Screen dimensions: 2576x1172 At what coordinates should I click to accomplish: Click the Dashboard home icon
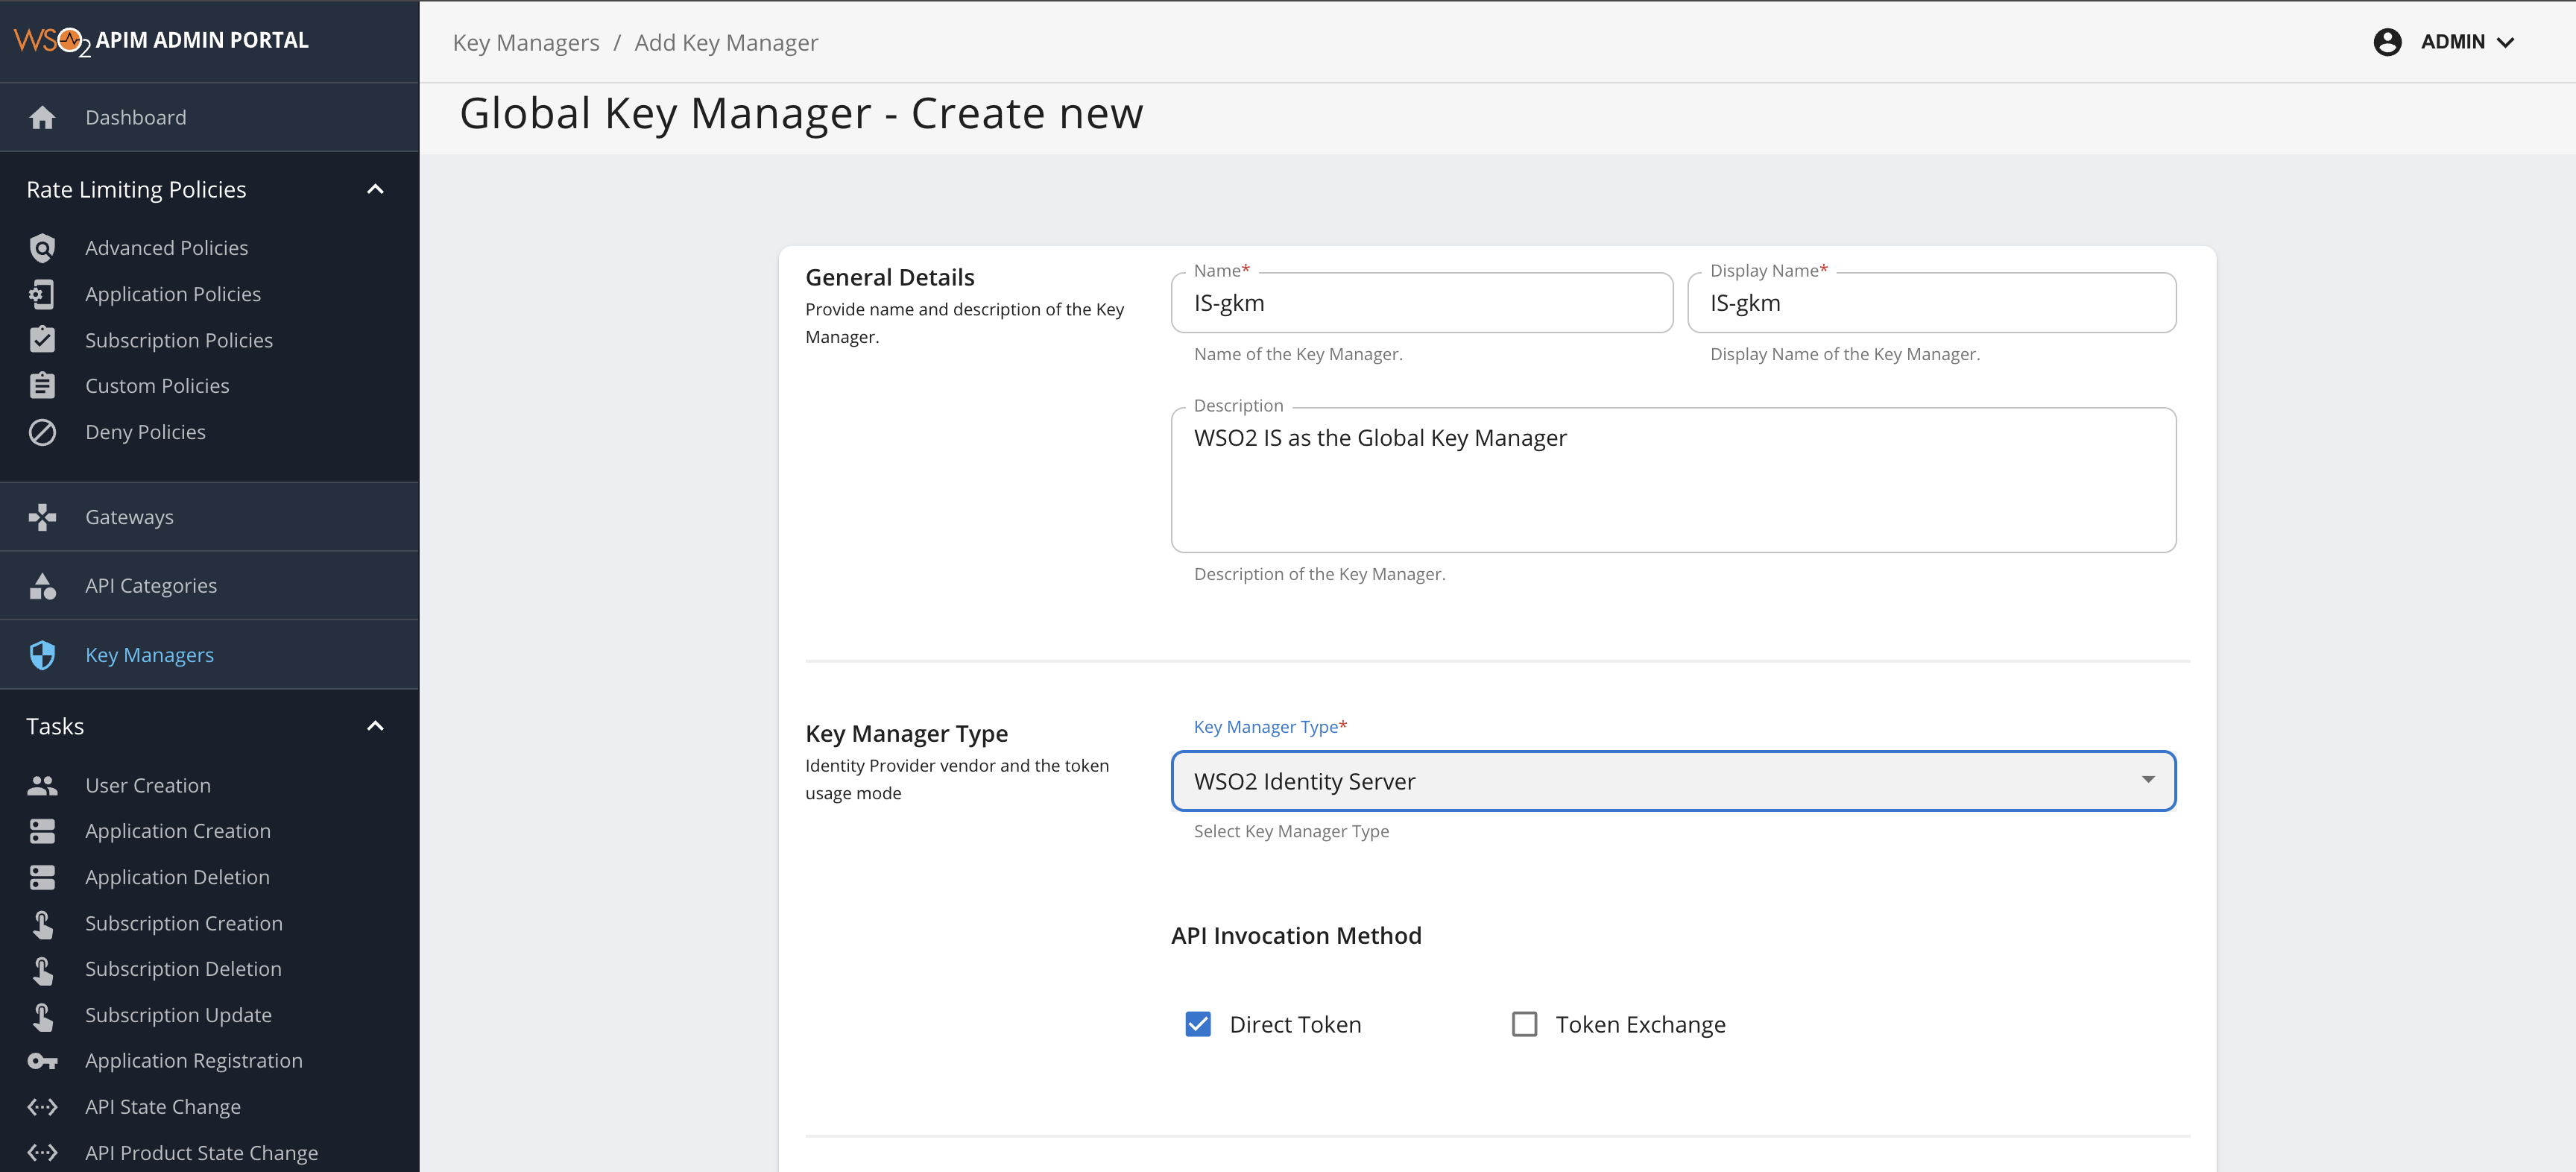coord(42,118)
